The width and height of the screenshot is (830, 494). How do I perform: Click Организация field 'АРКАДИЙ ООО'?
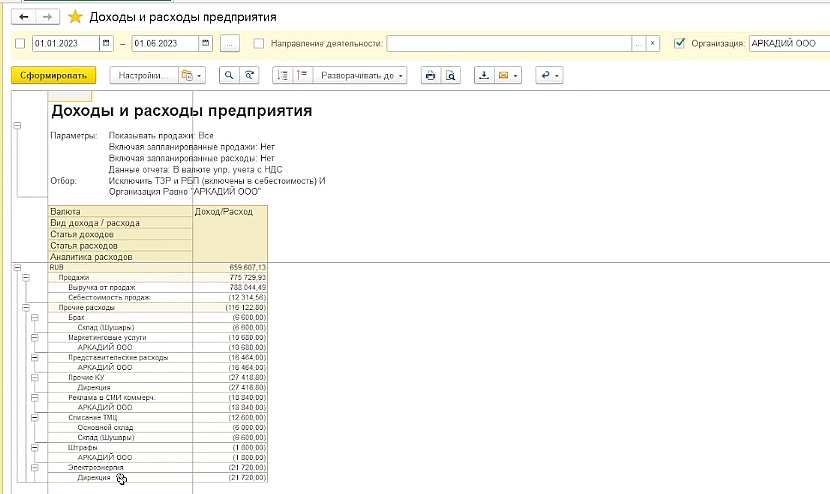click(789, 43)
